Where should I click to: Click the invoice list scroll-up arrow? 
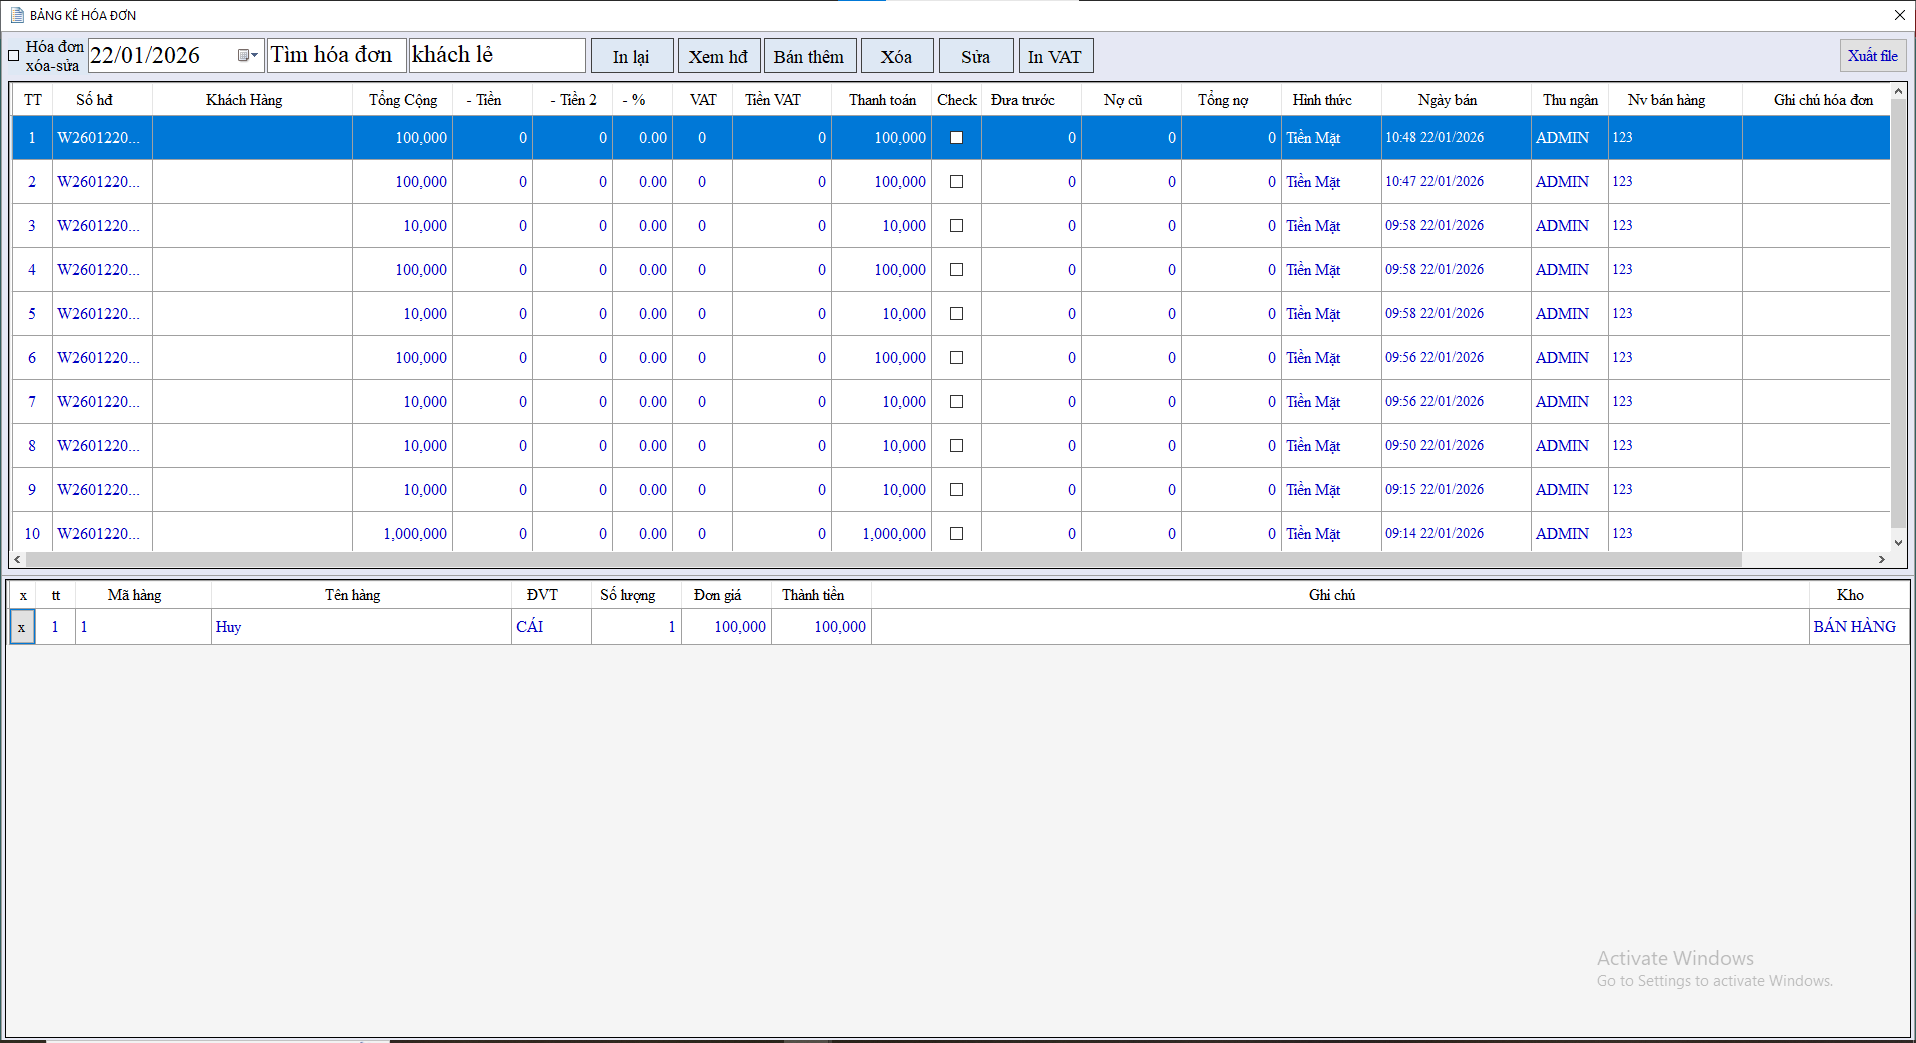point(1898,93)
